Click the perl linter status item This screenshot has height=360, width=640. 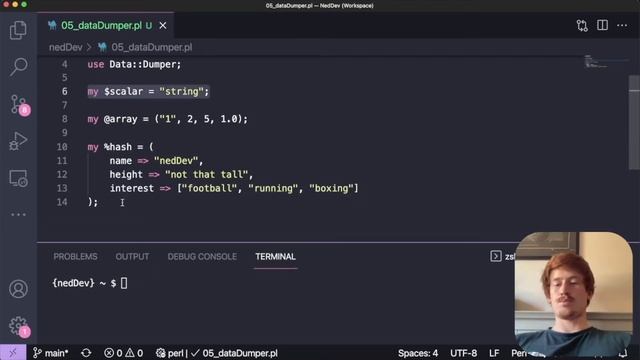(217, 353)
